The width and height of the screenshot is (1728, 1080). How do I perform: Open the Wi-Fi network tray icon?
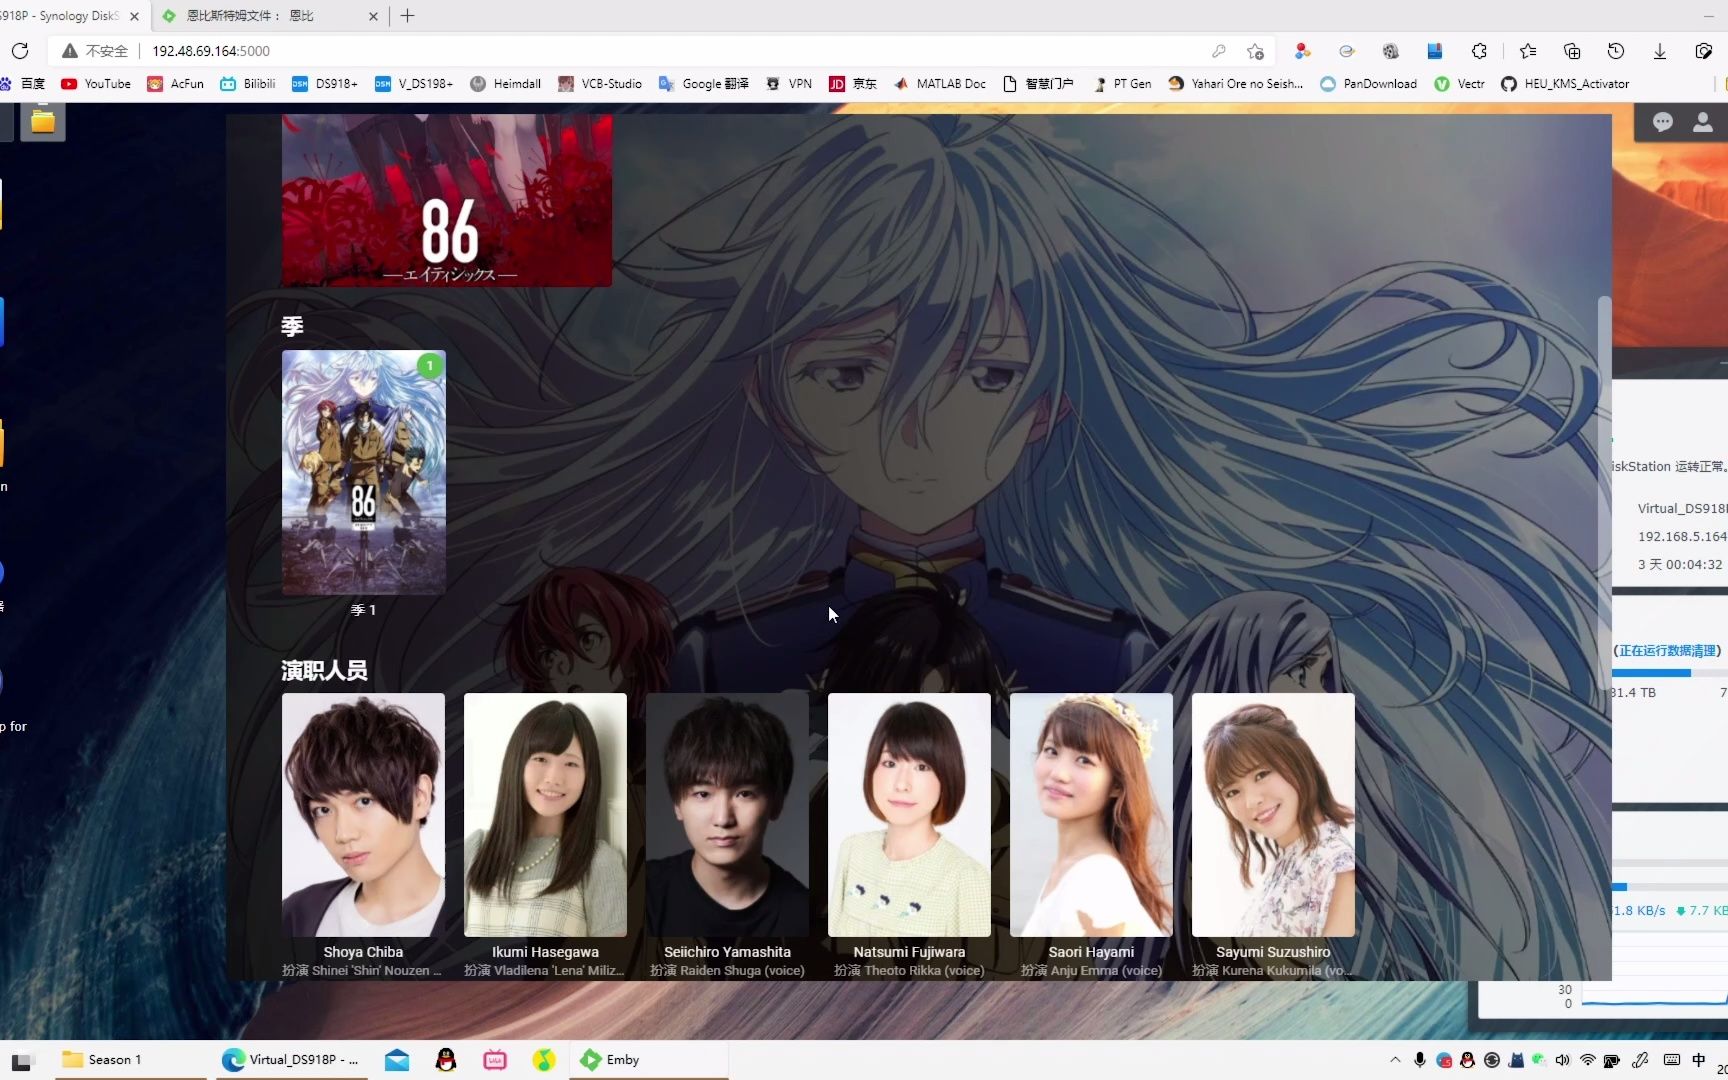[1588, 1060]
